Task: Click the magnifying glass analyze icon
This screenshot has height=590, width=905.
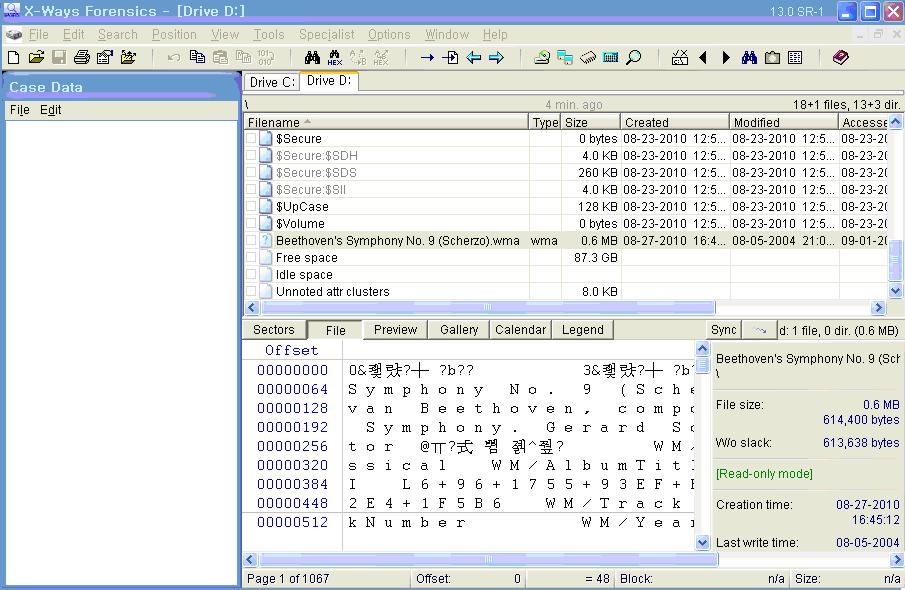Action: 634,57
